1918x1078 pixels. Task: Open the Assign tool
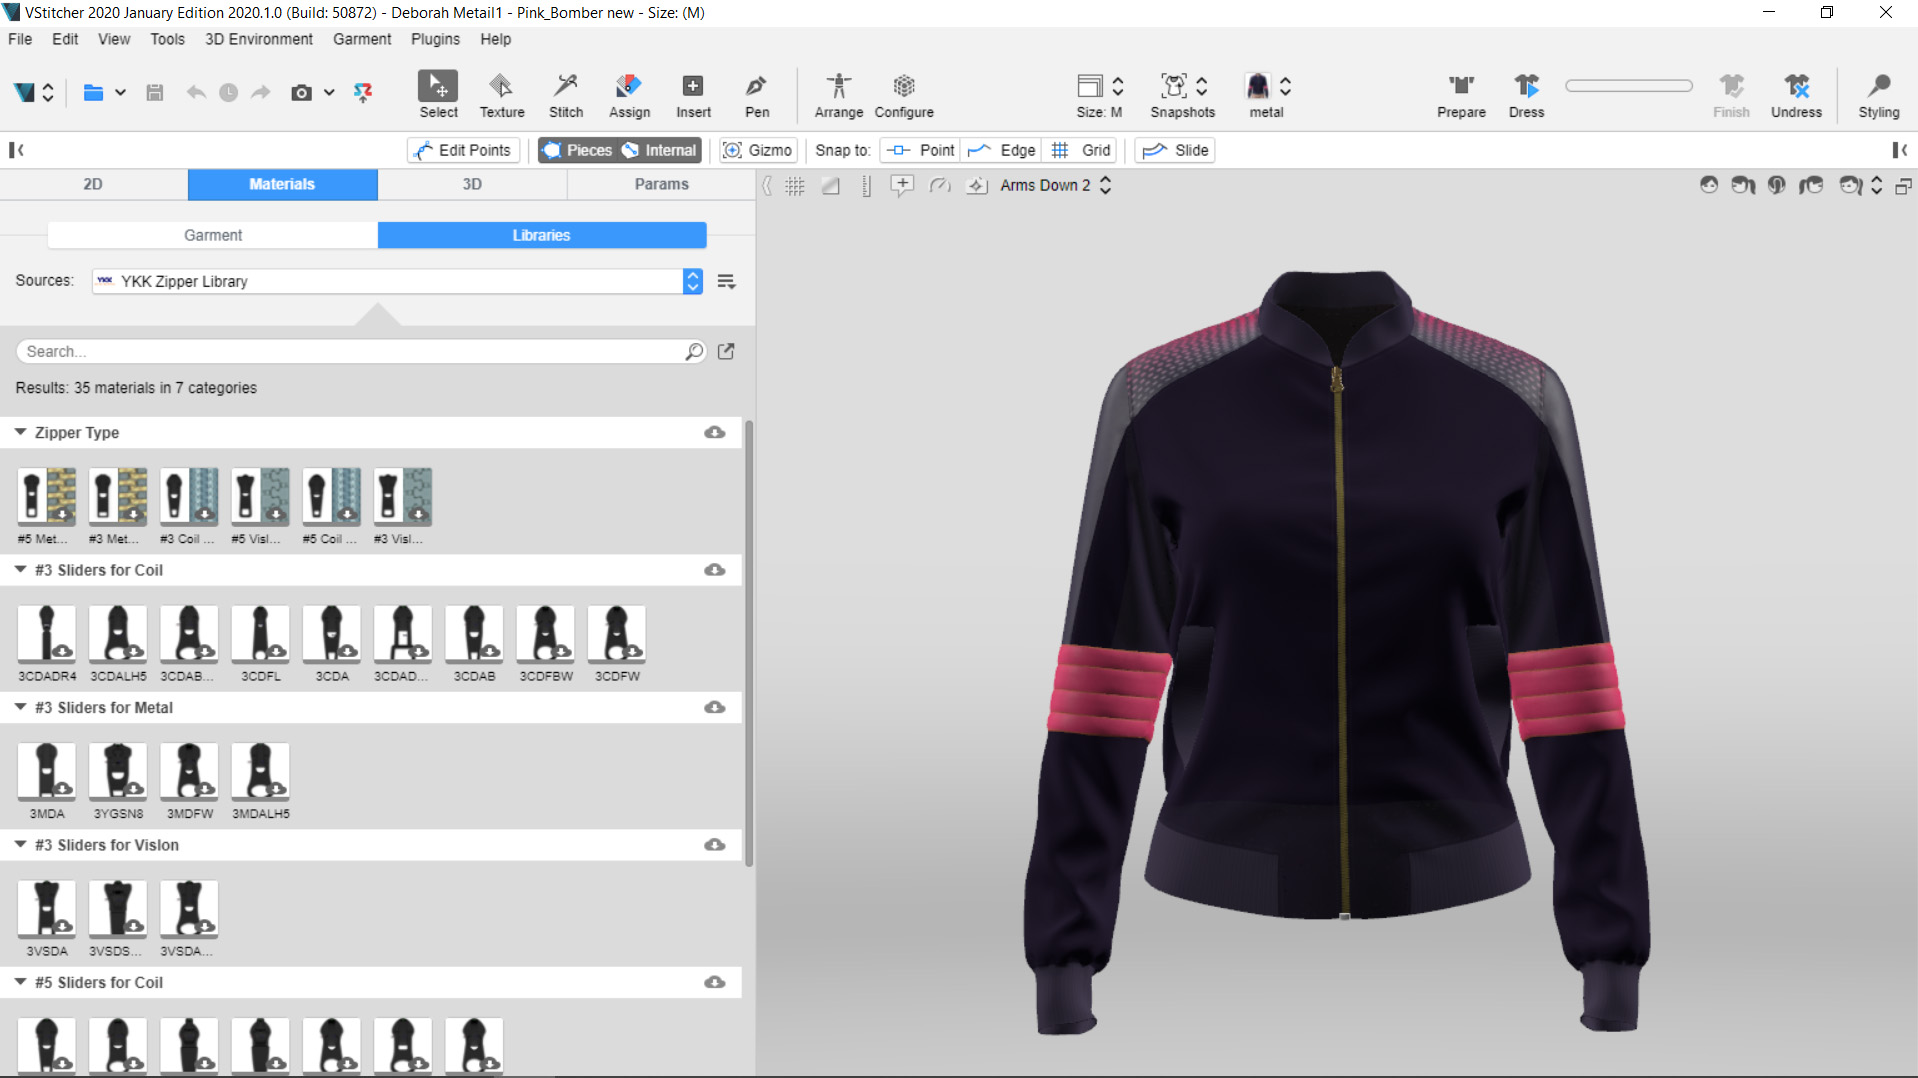[629, 93]
